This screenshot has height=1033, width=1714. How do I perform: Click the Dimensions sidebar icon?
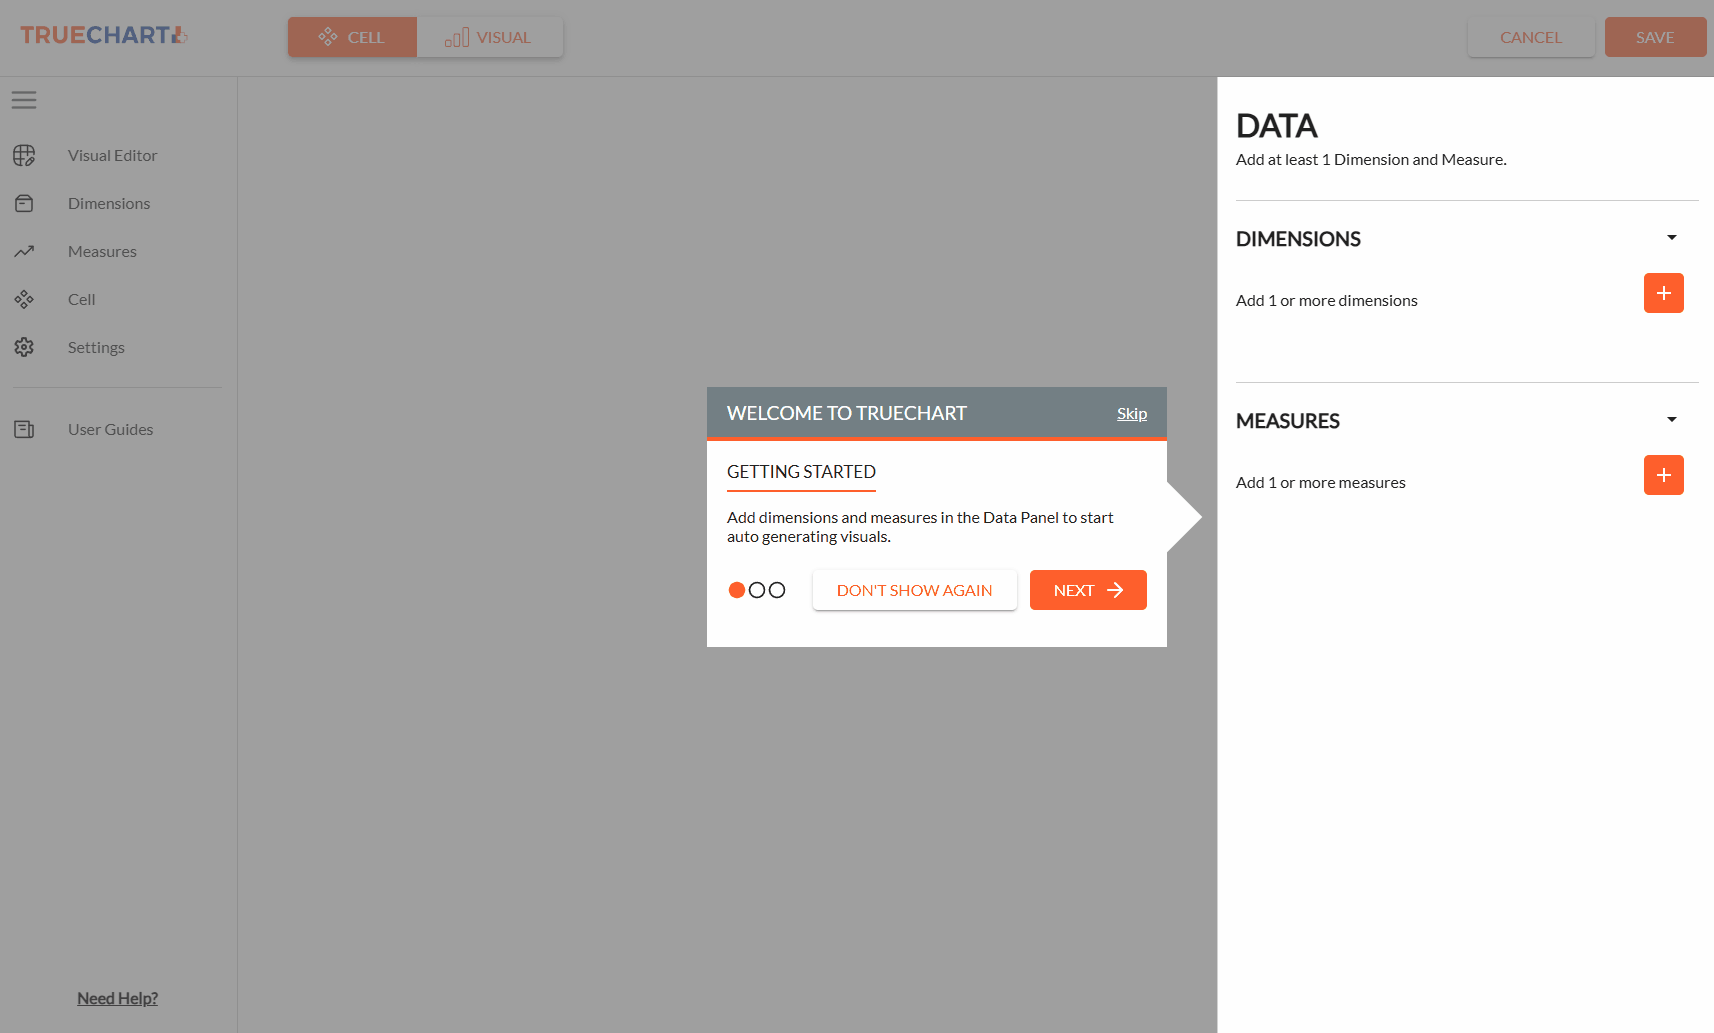pos(24,203)
